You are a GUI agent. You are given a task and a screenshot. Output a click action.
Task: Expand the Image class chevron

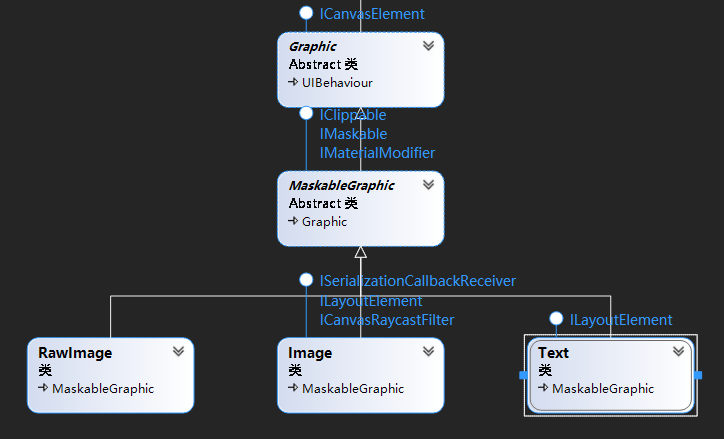coord(428,351)
